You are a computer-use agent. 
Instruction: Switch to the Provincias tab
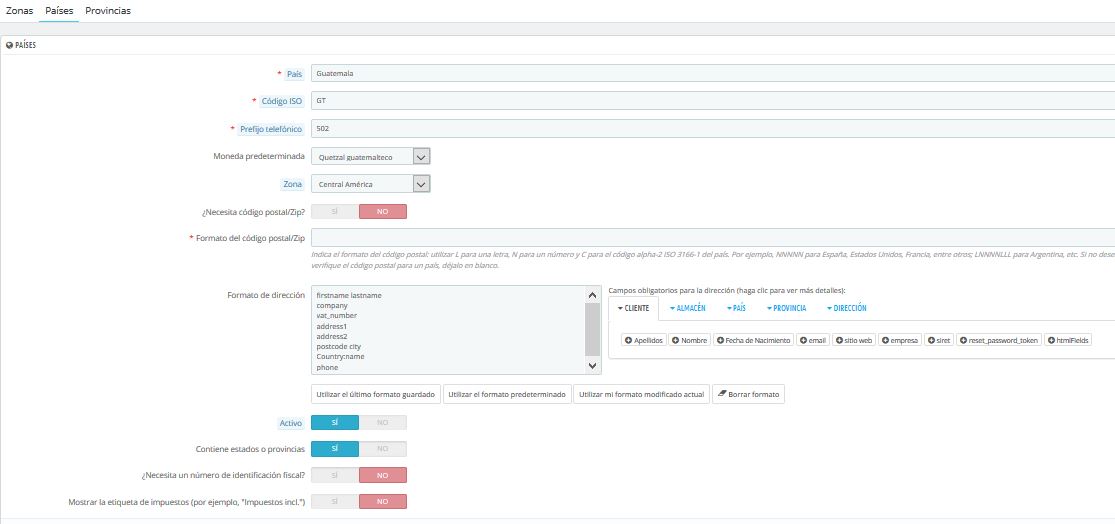(108, 11)
